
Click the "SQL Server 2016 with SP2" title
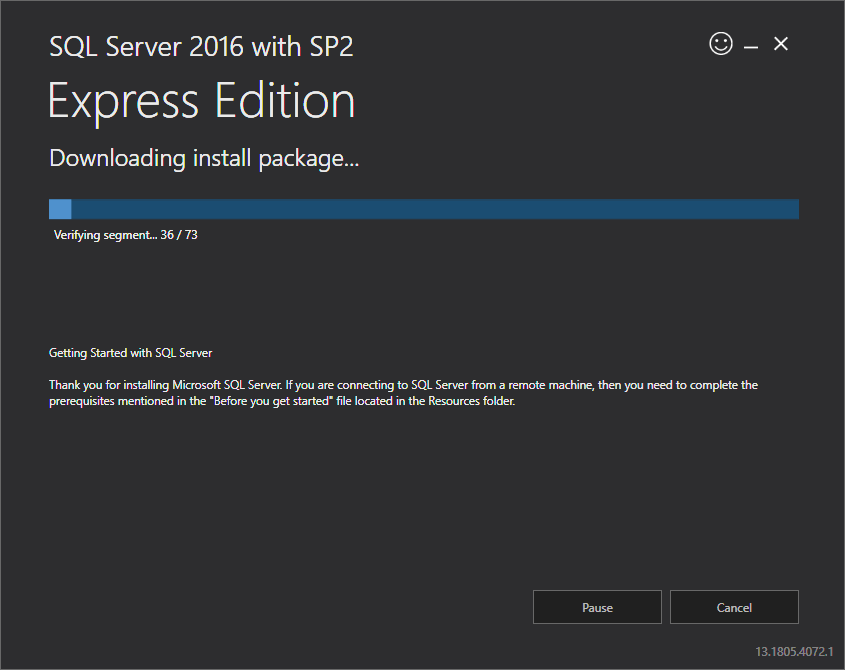[x=201, y=46]
